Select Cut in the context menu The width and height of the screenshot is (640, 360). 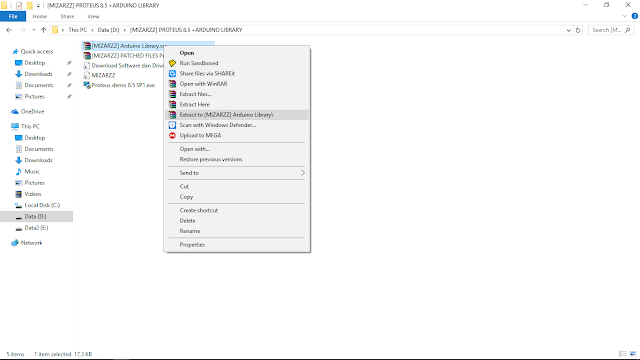point(237,187)
